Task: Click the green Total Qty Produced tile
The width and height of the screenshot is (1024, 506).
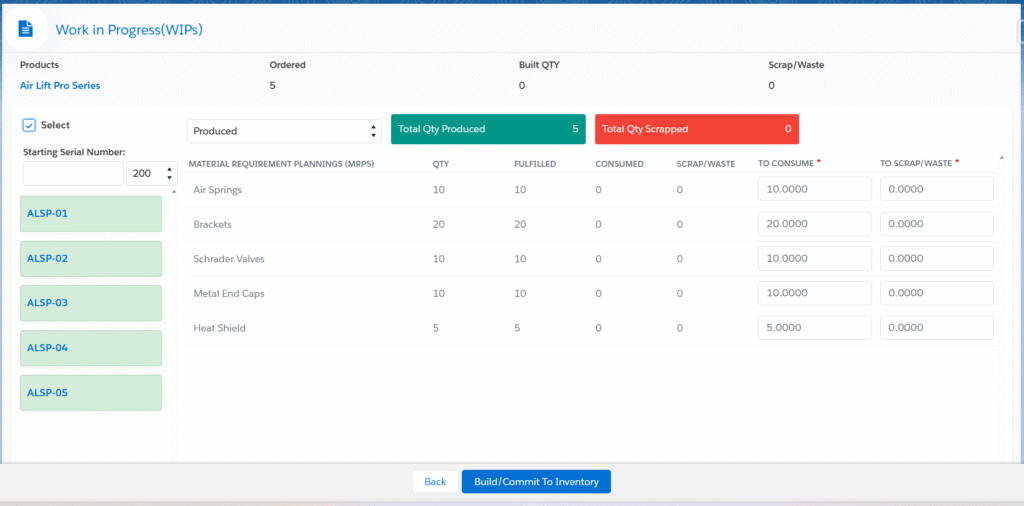Action: tap(488, 129)
